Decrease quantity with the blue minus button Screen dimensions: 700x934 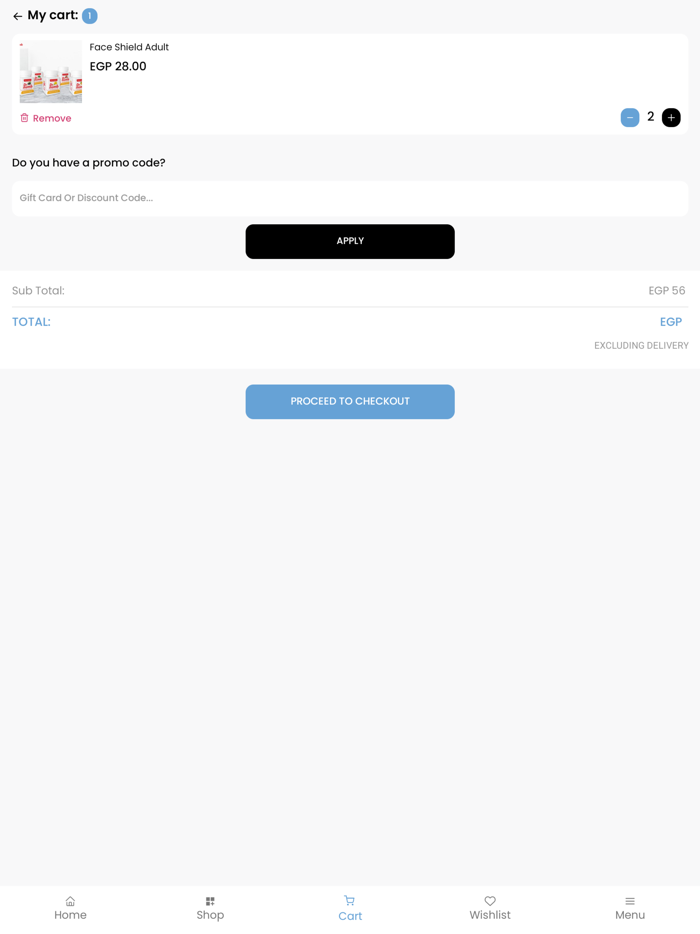630,117
